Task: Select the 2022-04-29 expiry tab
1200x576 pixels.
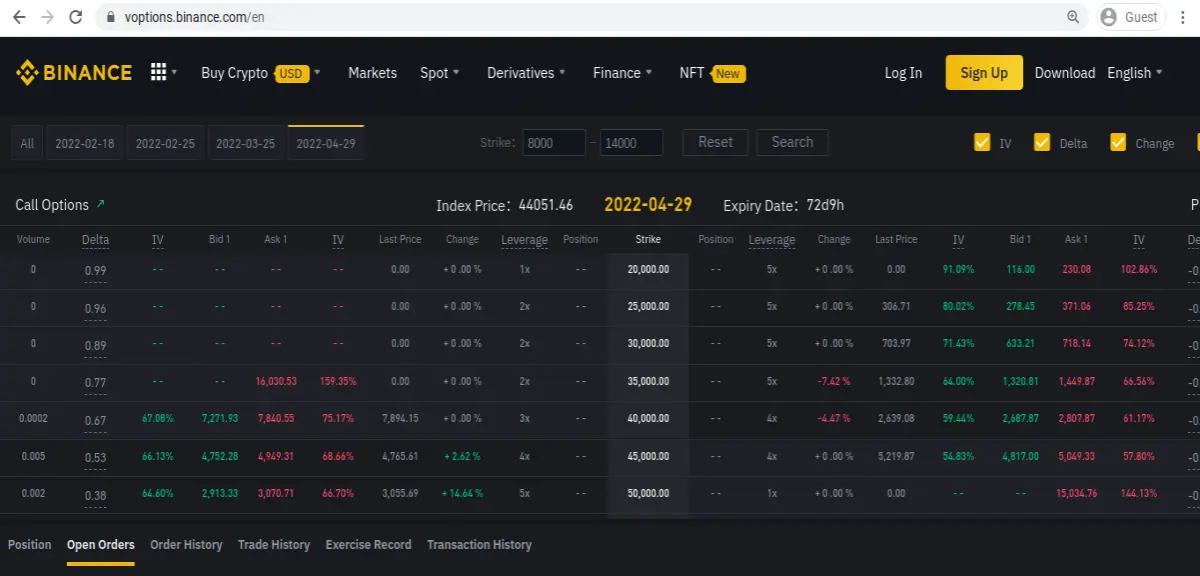Action: click(x=326, y=143)
